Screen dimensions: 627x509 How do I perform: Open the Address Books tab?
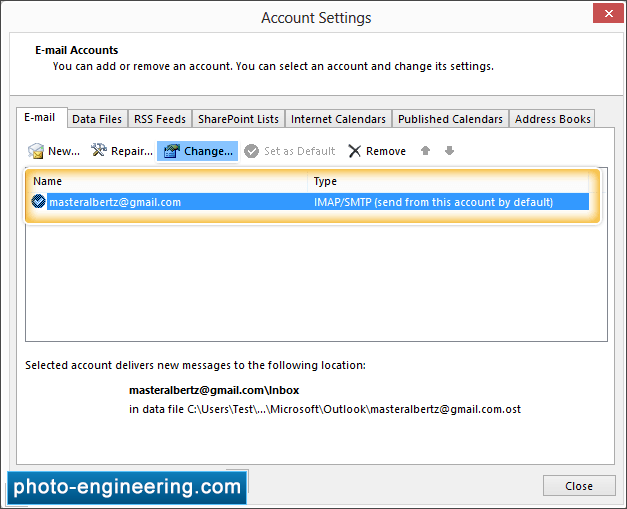click(x=552, y=119)
